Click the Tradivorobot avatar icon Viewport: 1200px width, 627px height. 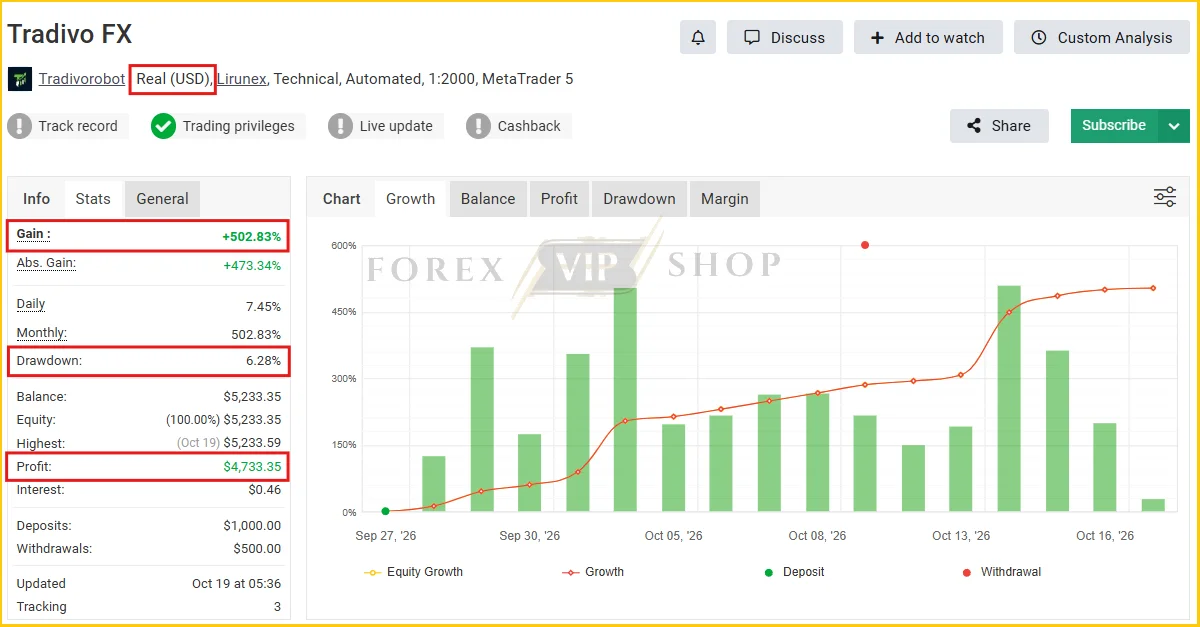tap(20, 79)
